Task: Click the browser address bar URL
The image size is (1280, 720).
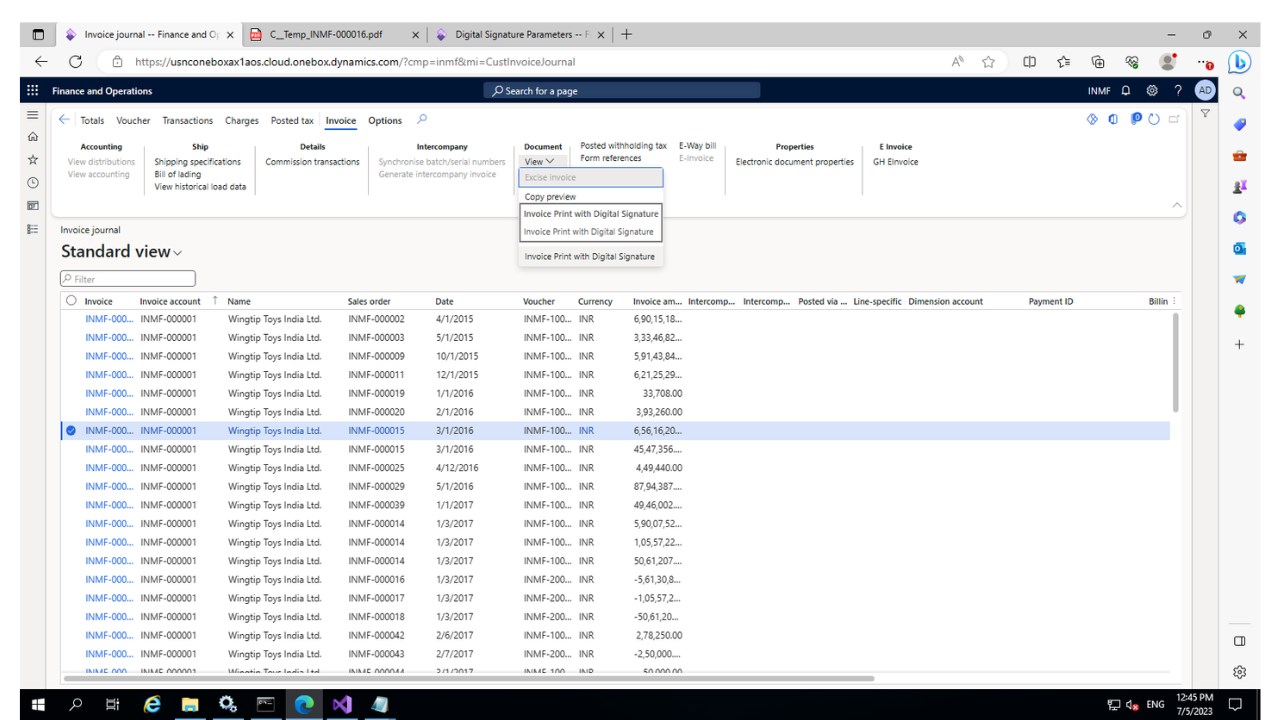Action: pyautogui.click(x=354, y=62)
